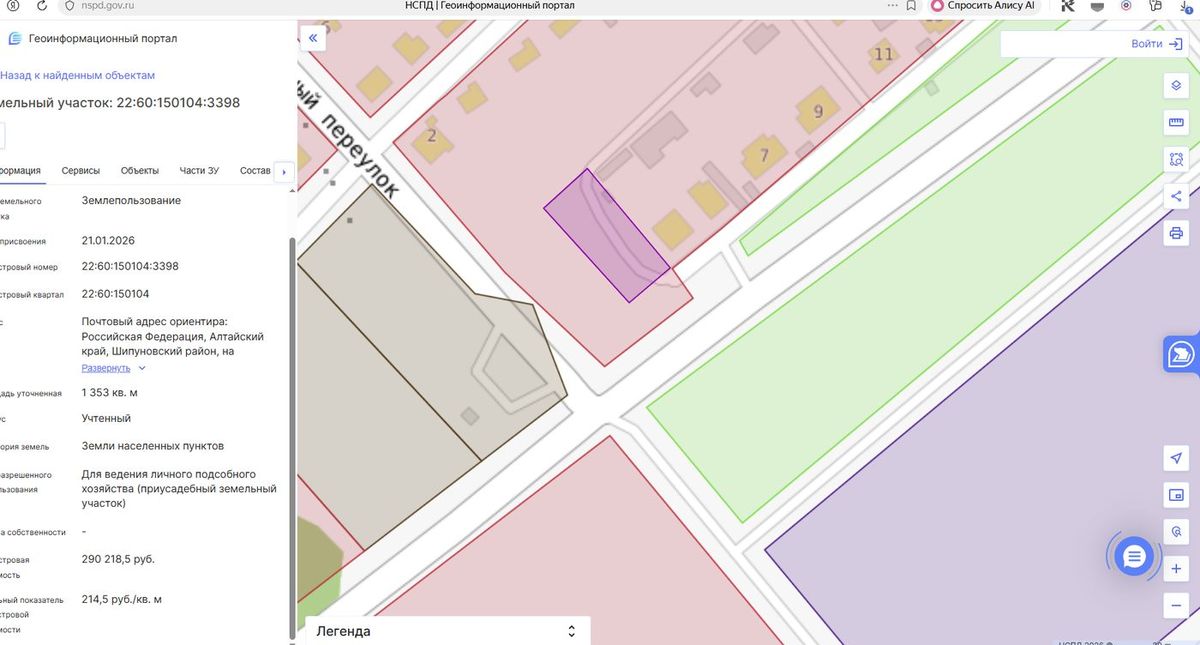Activate the search-by-area selection tool

tap(1176, 159)
